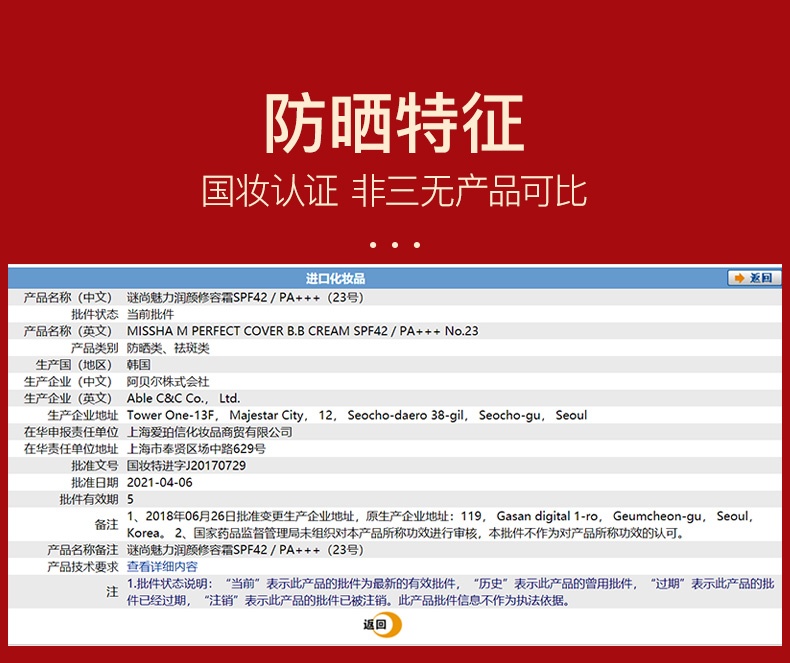Select the product name 谜尚魅力润颜修容霜SPF42 in the first table row
The image size is (790, 663).
(x=197, y=298)
